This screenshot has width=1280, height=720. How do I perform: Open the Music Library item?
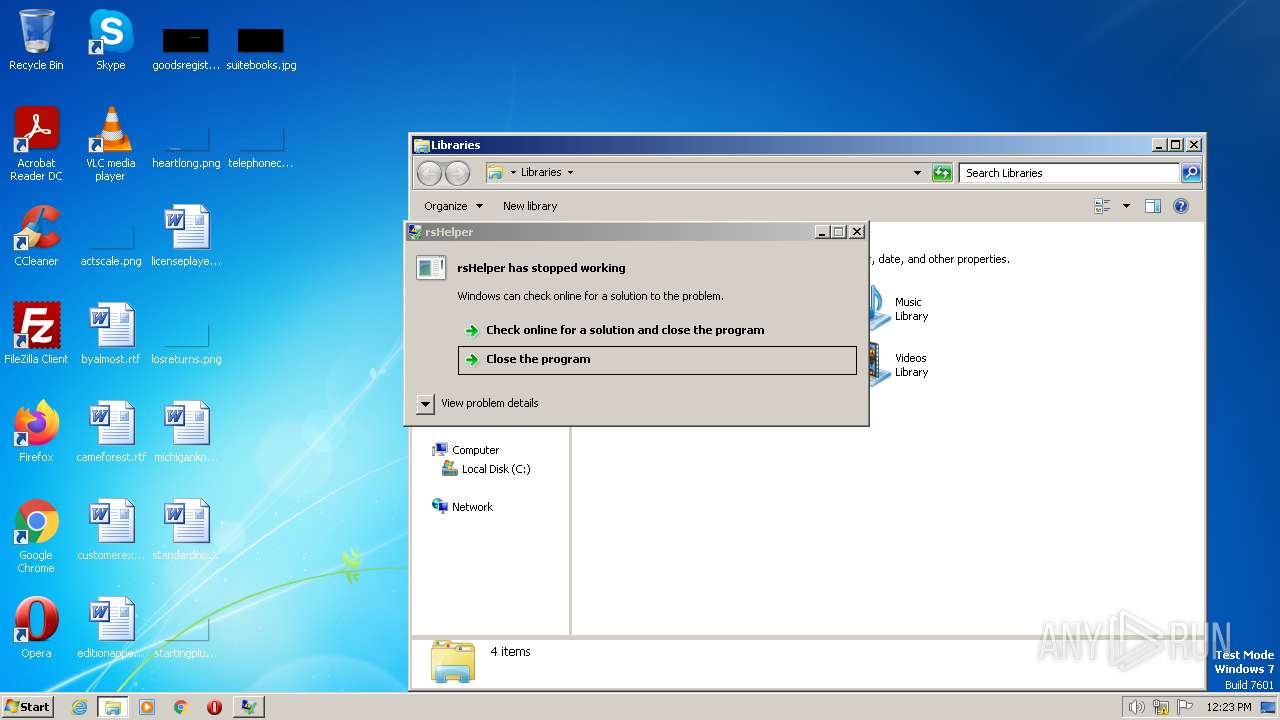[x=898, y=309]
